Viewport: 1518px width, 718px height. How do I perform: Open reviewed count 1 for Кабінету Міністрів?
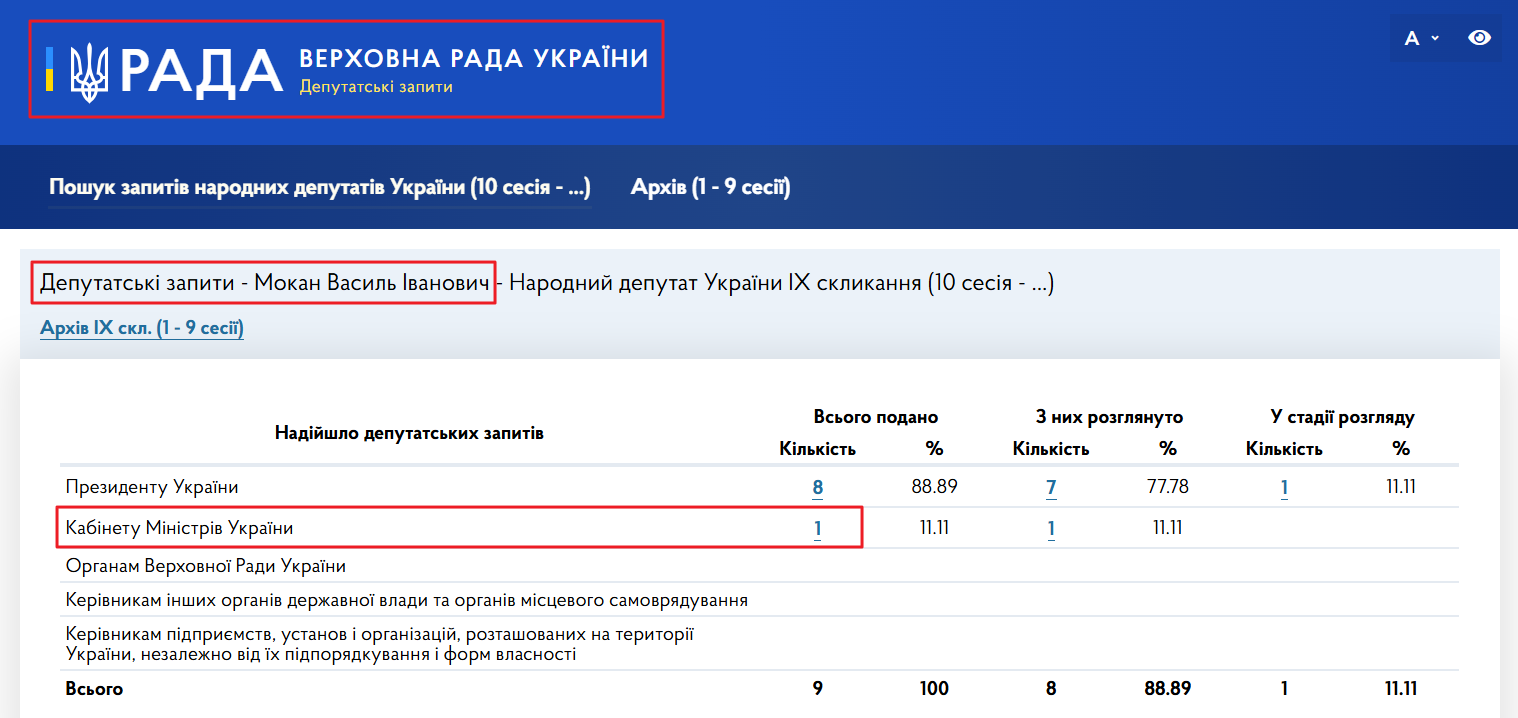(x=1051, y=528)
